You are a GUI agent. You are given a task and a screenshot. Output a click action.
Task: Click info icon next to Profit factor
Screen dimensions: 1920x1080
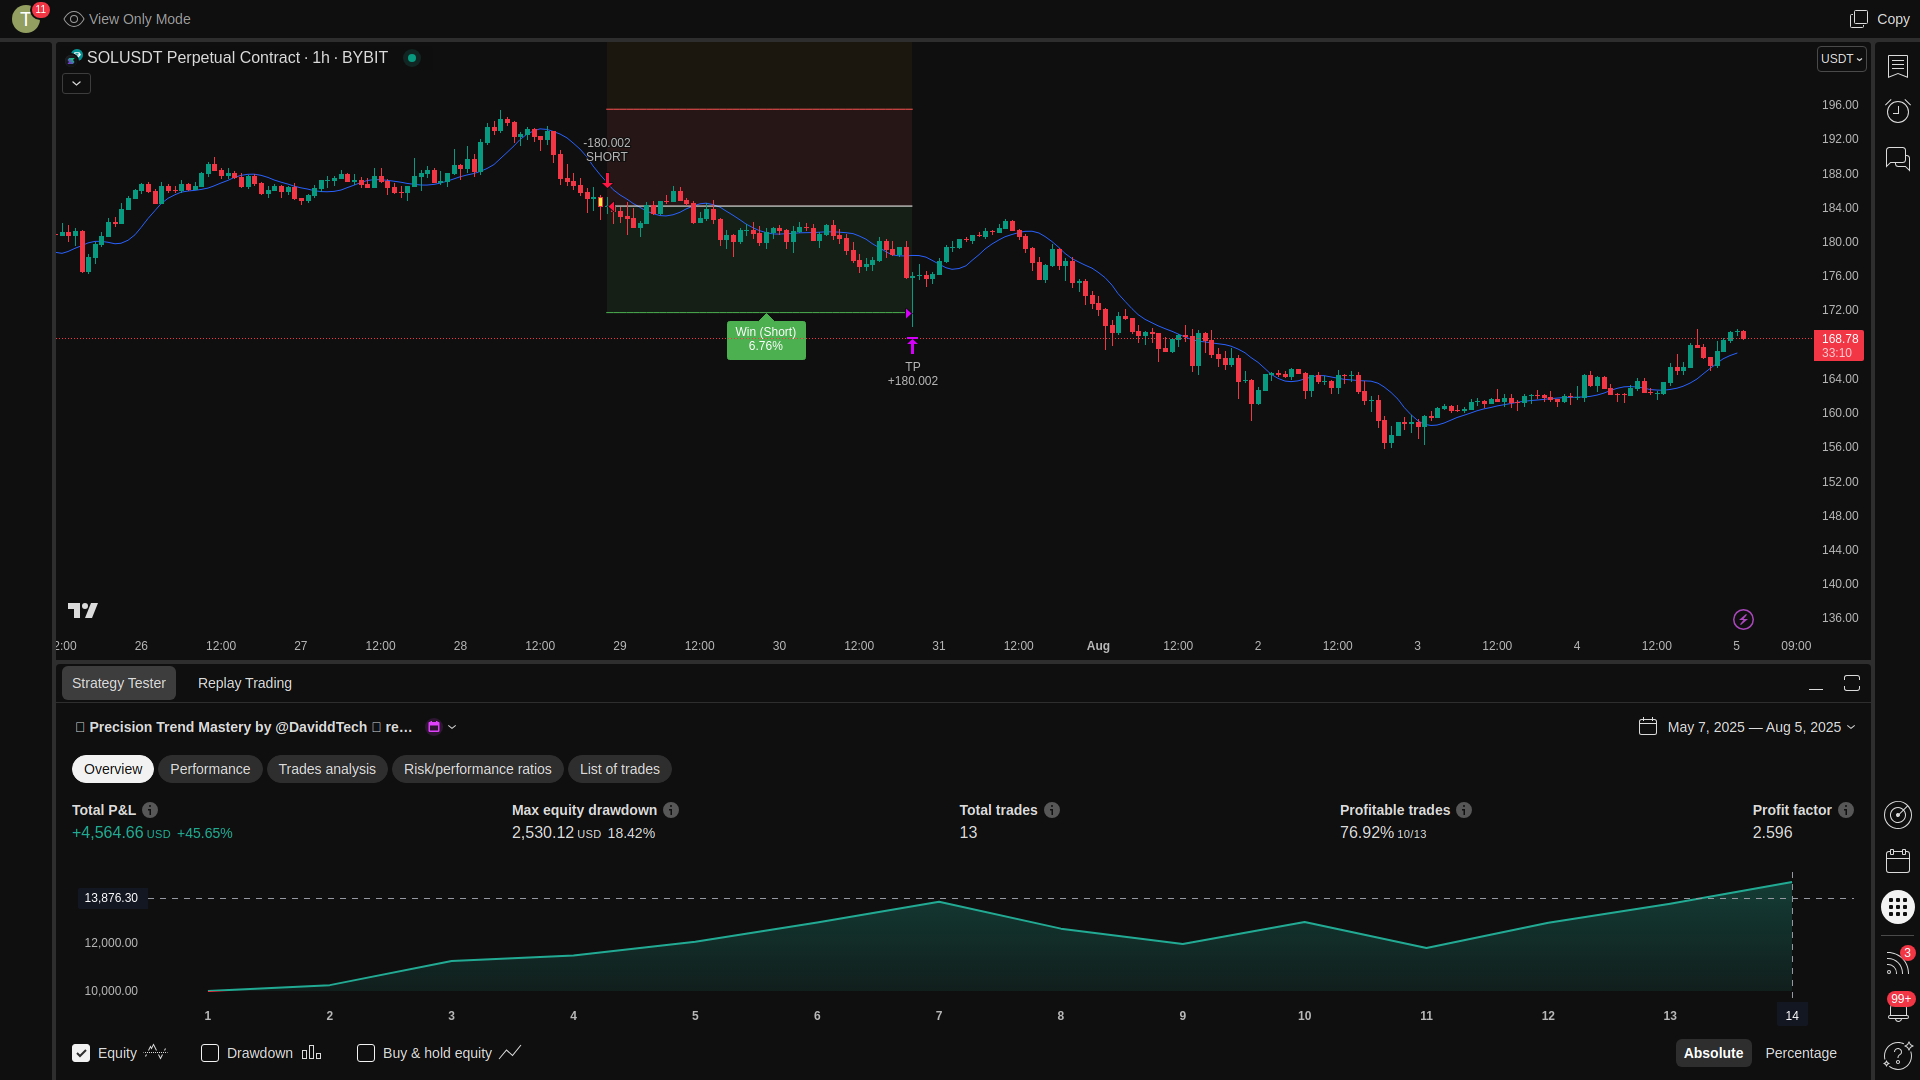1846,810
